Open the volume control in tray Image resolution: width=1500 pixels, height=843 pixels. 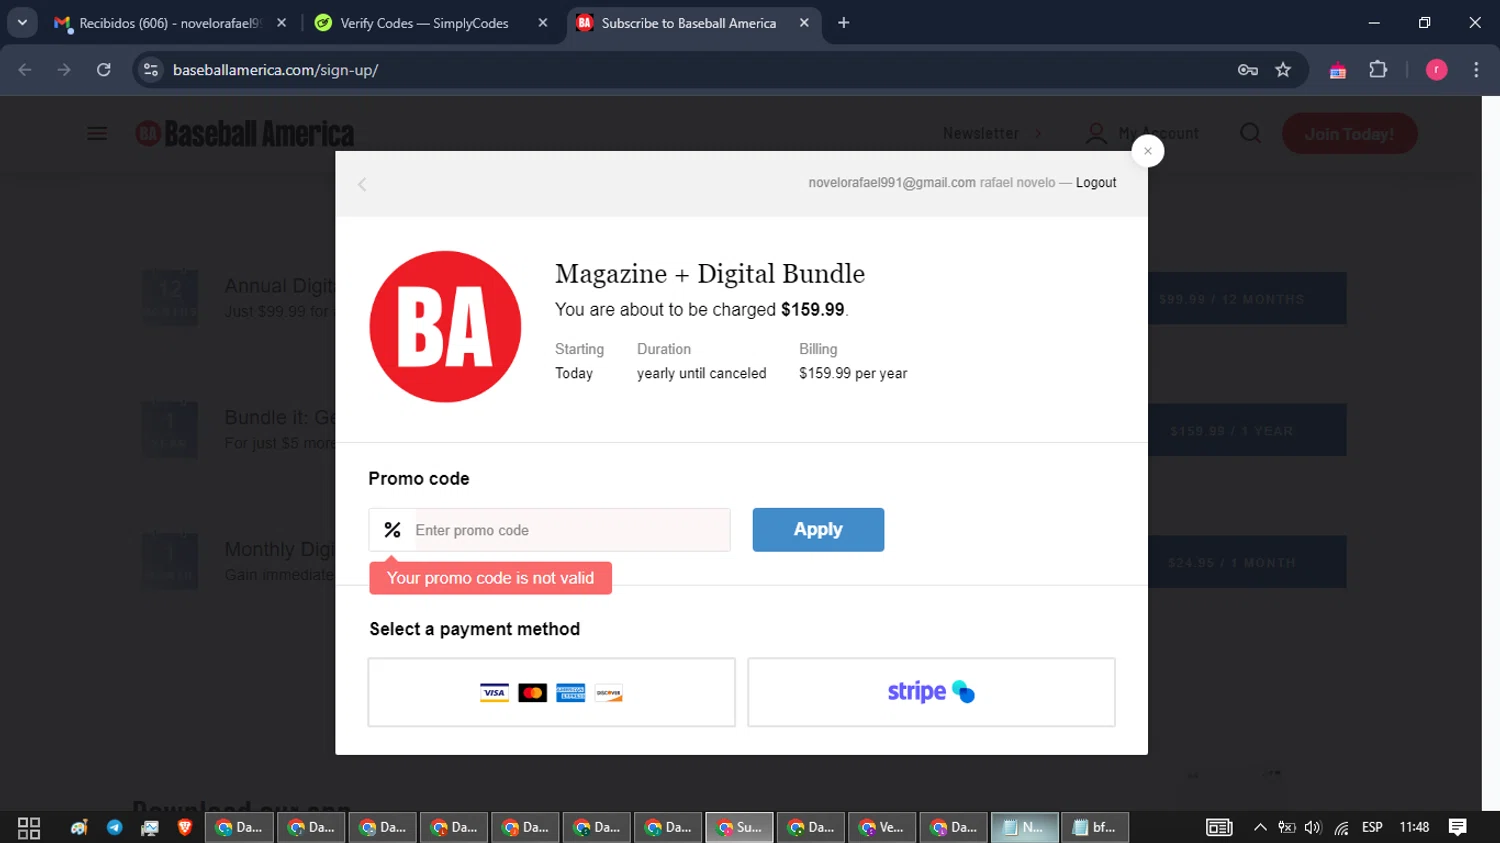[x=1313, y=828]
